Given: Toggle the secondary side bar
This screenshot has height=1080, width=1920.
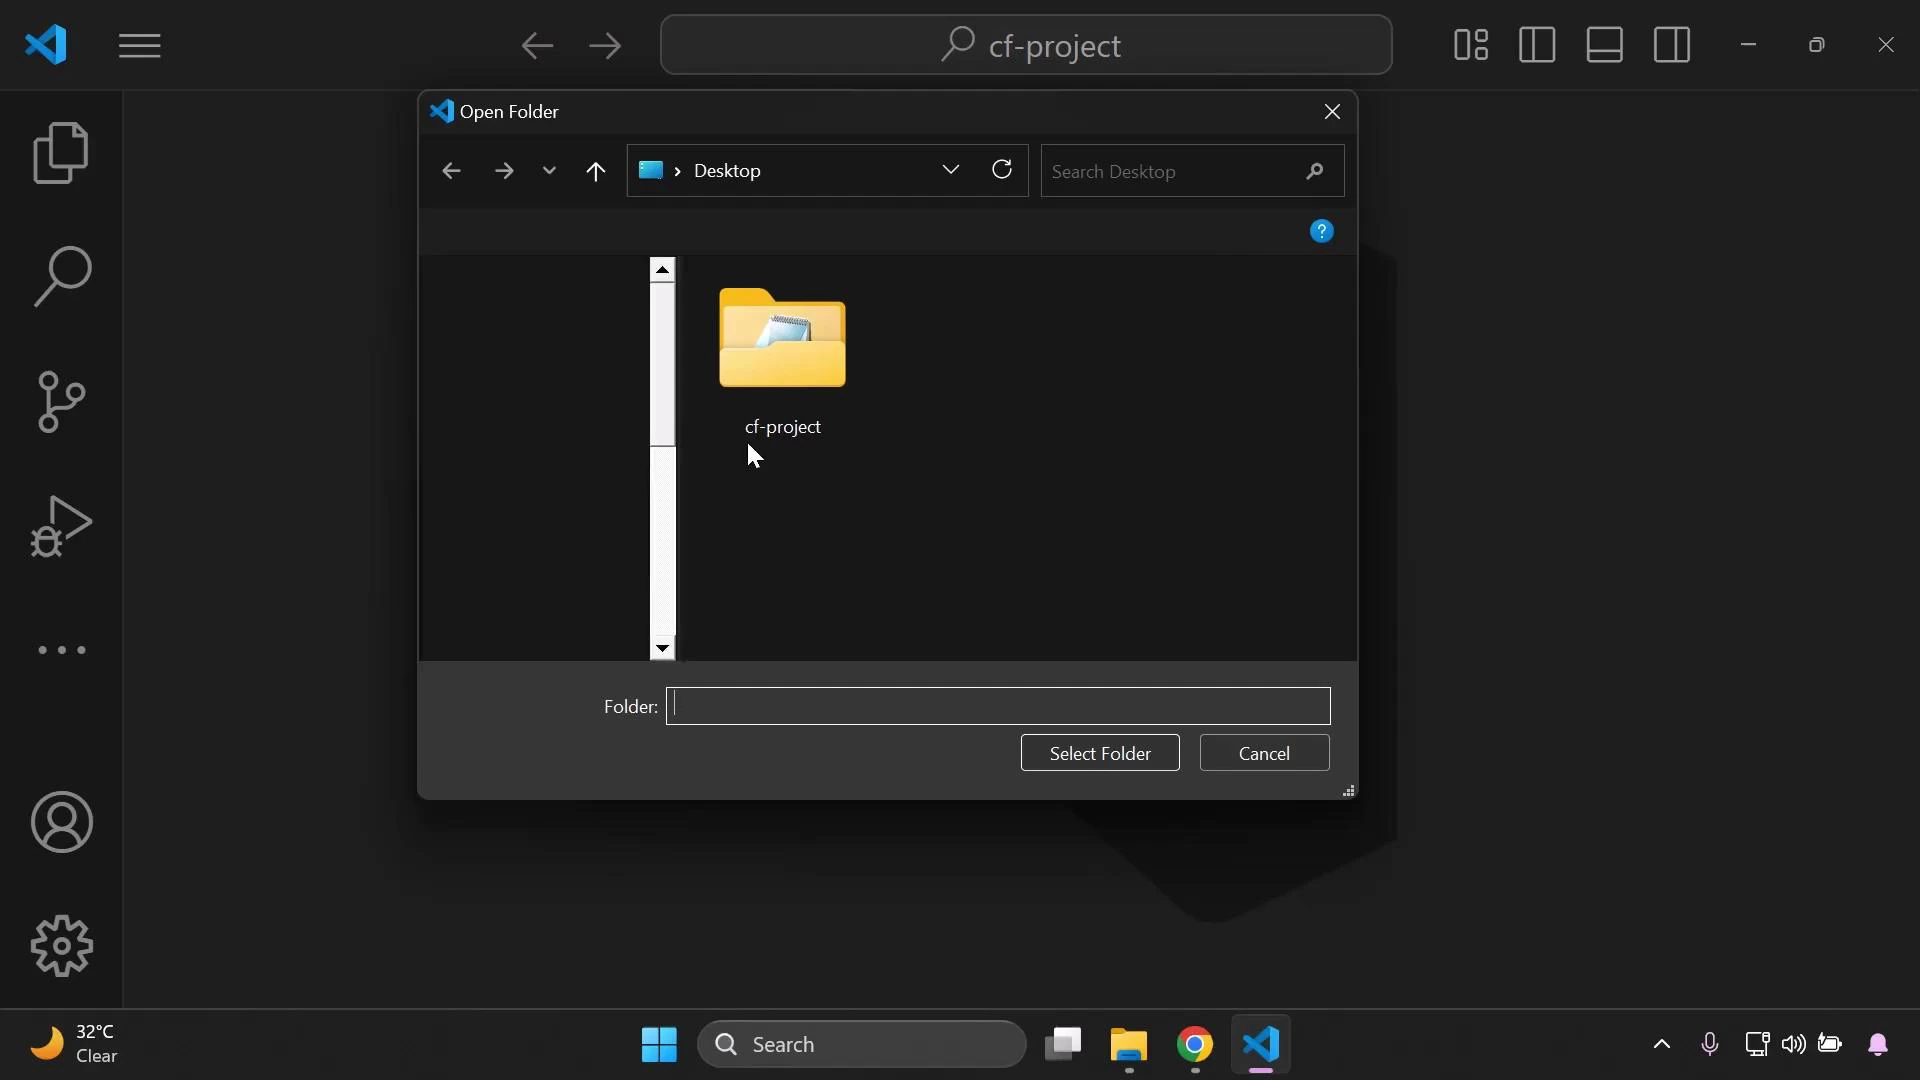Looking at the screenshot, I should [1671, 45].
